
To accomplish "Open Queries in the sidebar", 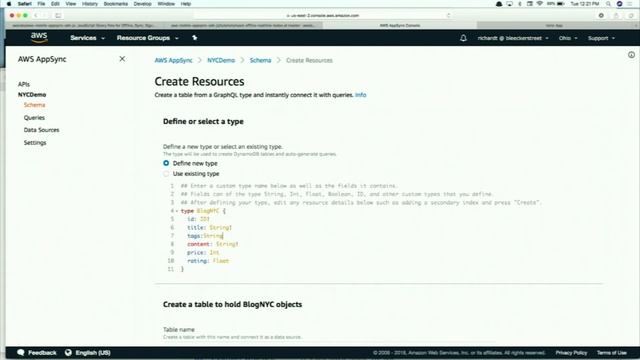I will (34, 118).
